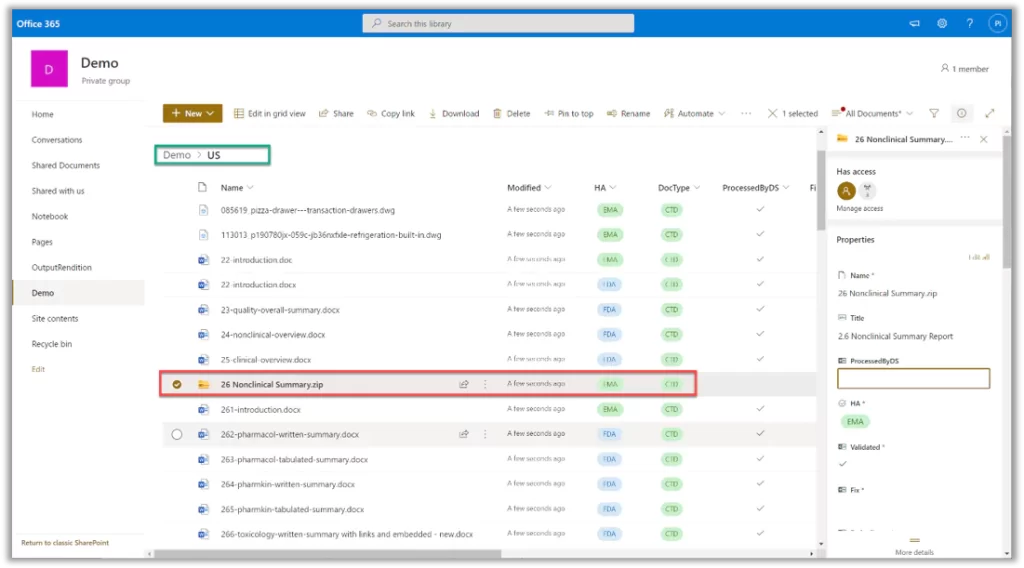Sort by the Name column header
1024x568 pixels.
pos(236,187)
